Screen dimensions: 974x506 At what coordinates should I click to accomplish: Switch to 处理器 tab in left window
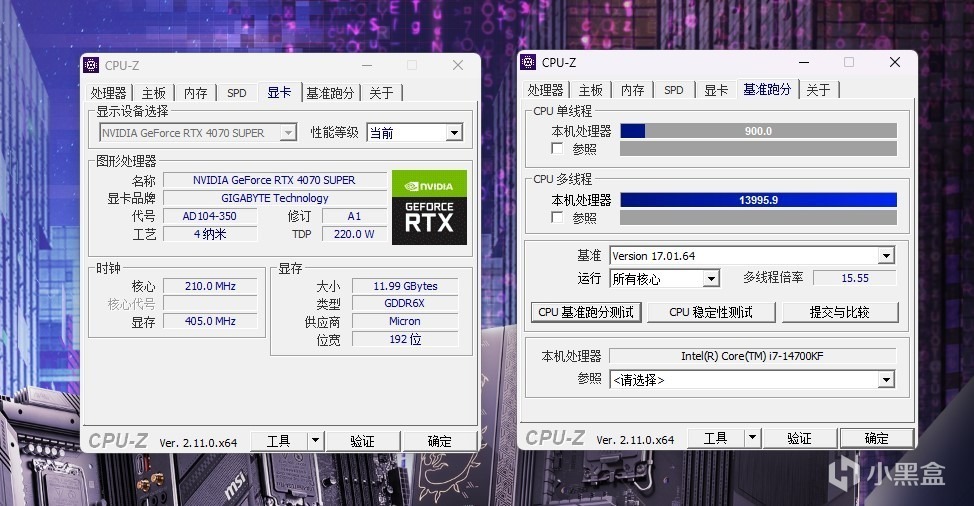[x=108, y=93]
